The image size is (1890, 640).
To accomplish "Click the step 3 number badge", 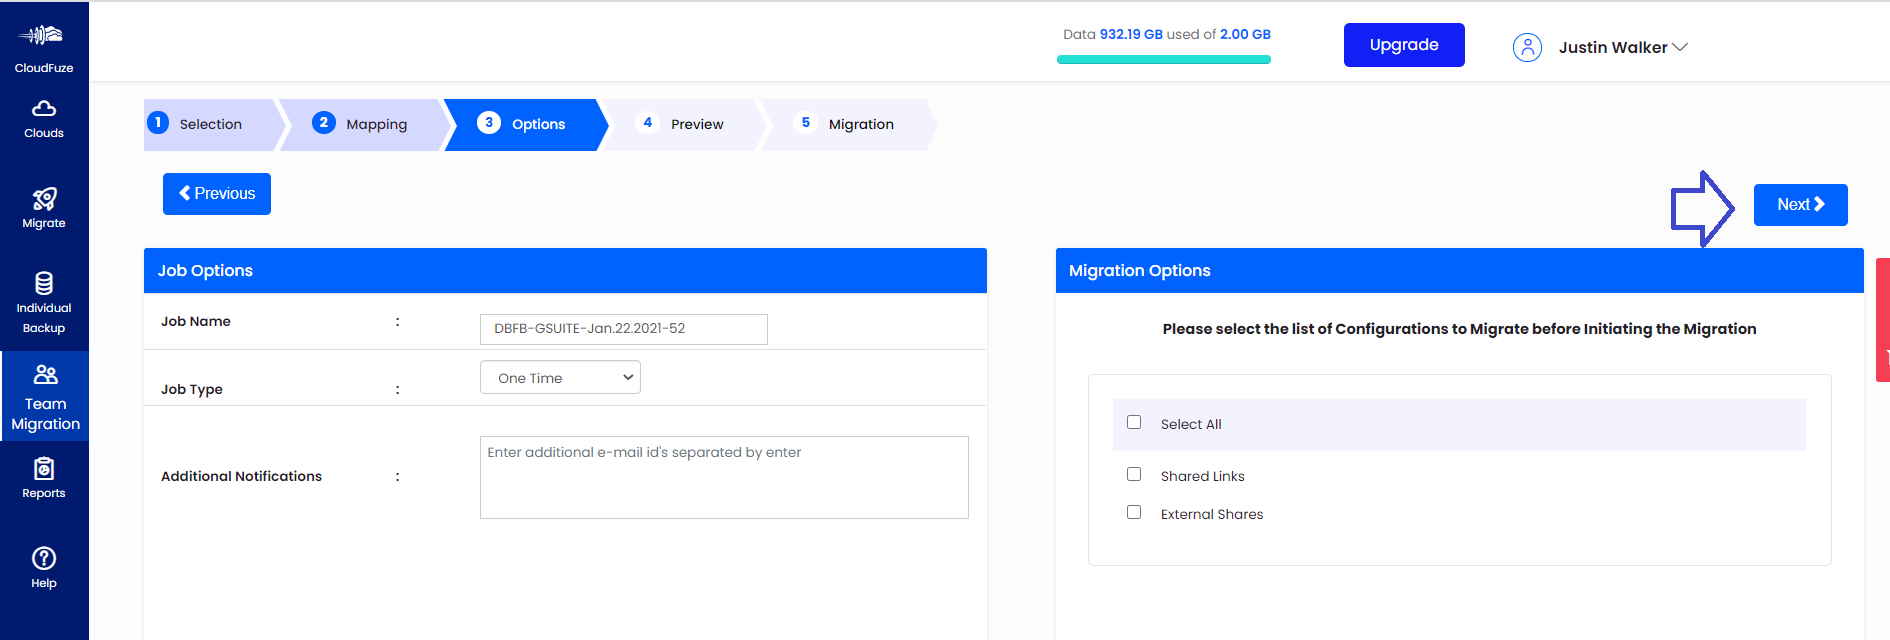I will (x=489, y=123).
